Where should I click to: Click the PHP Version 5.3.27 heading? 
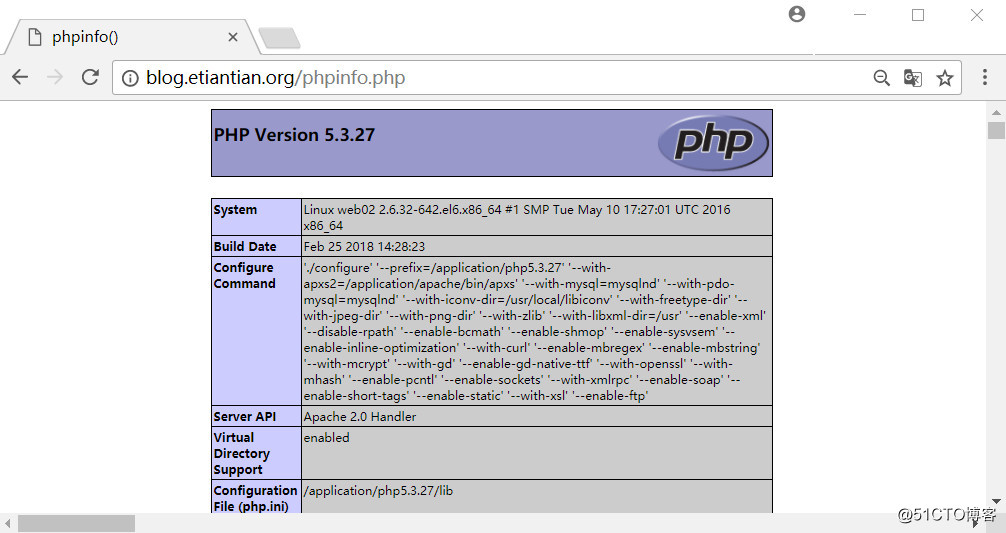click(294, 135)
